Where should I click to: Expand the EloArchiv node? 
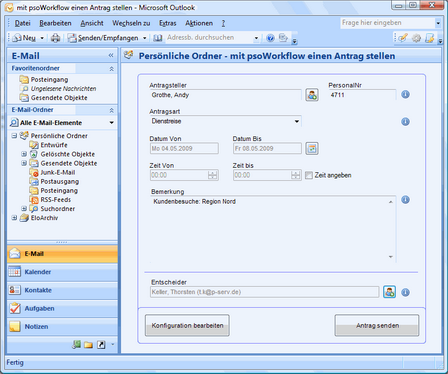(14, 218)
